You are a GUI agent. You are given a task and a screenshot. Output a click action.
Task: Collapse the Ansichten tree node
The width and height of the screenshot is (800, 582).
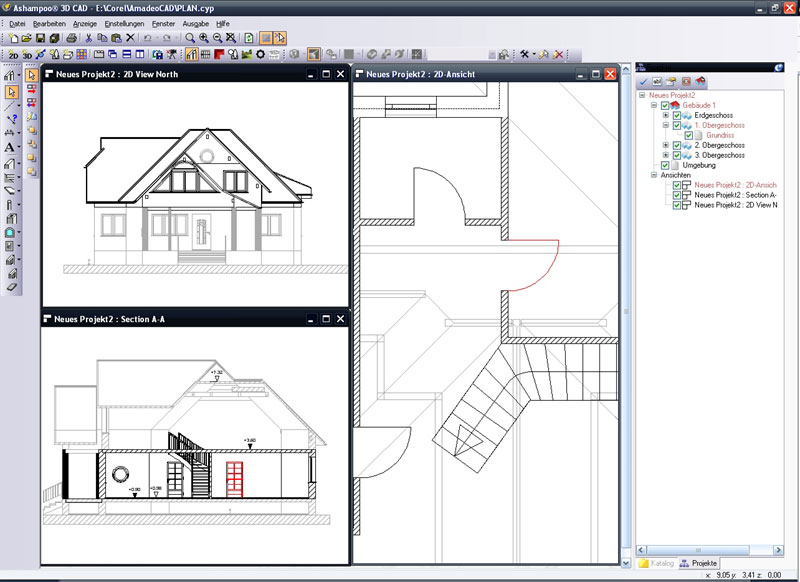pyautogui.click(x=654, y=175)
